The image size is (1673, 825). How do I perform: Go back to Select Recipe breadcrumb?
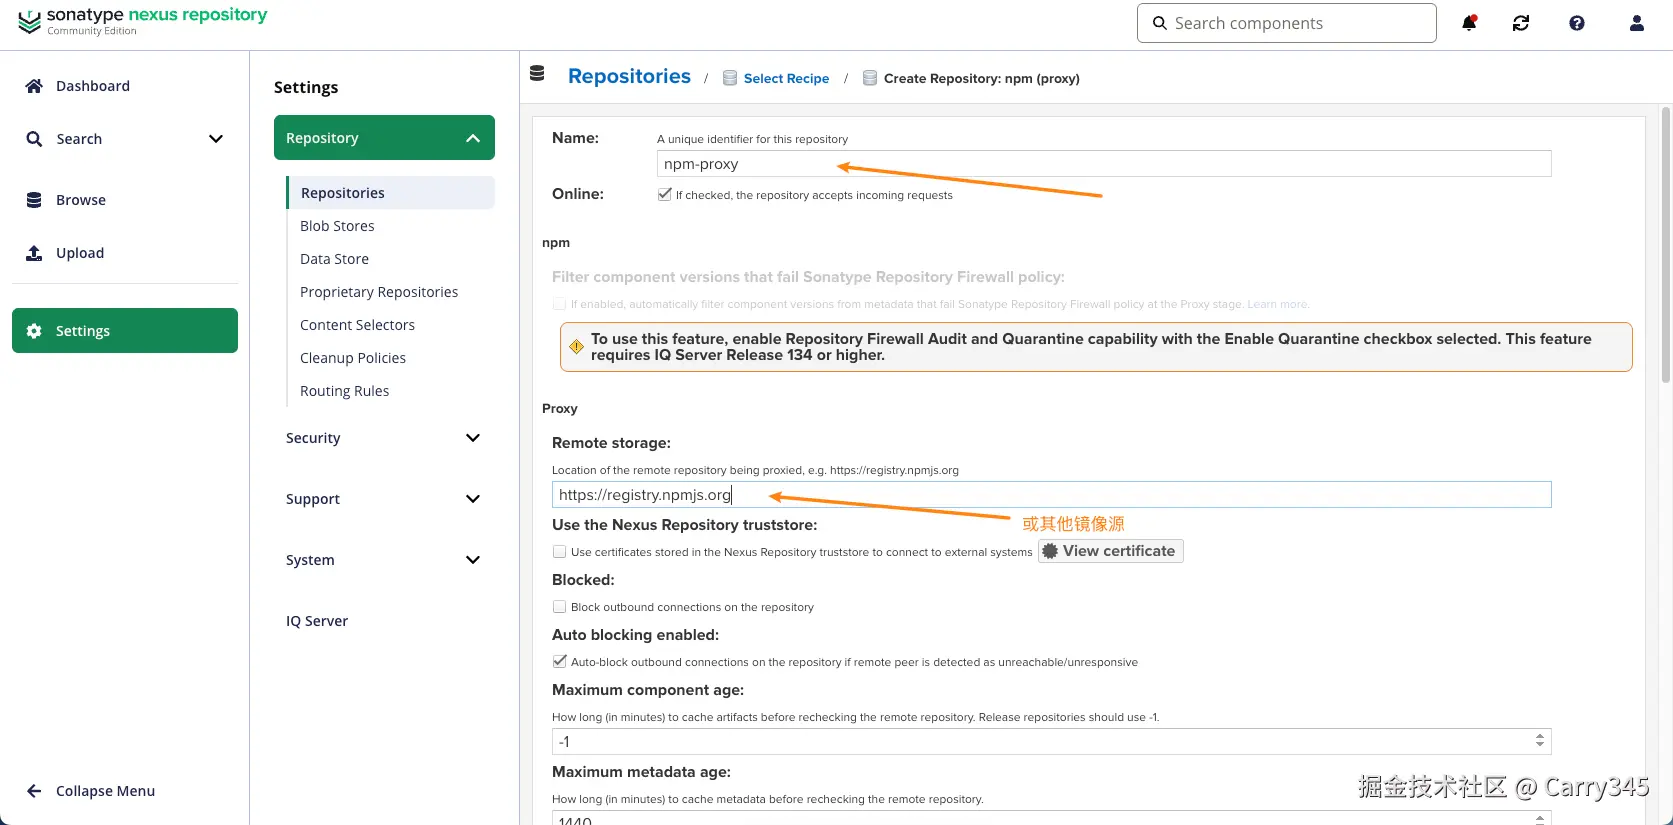click(x=786, y=79)
